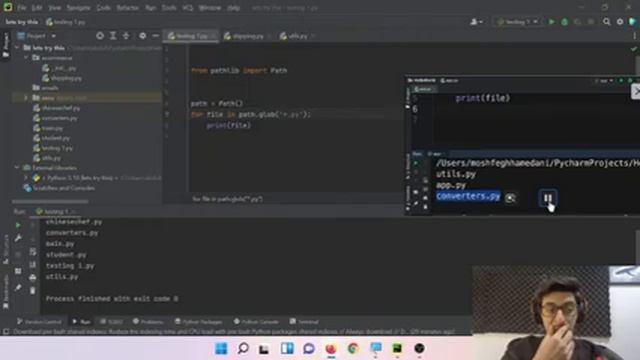The width and height of the screenshot is (640, 360).
Task: Click highlighted converters.py in the tutorial overlay
Action: (x=468, y=196)
